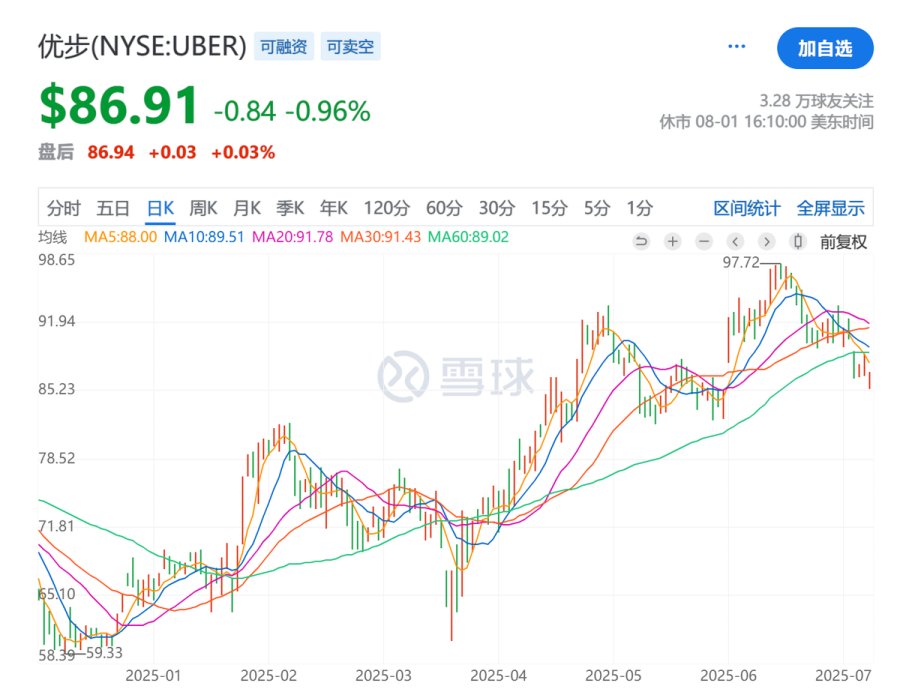Image resolution: width=900 pixels, height=695 pixels.
Task: Click the 均线 label
Action: click(x=52, y=237)
